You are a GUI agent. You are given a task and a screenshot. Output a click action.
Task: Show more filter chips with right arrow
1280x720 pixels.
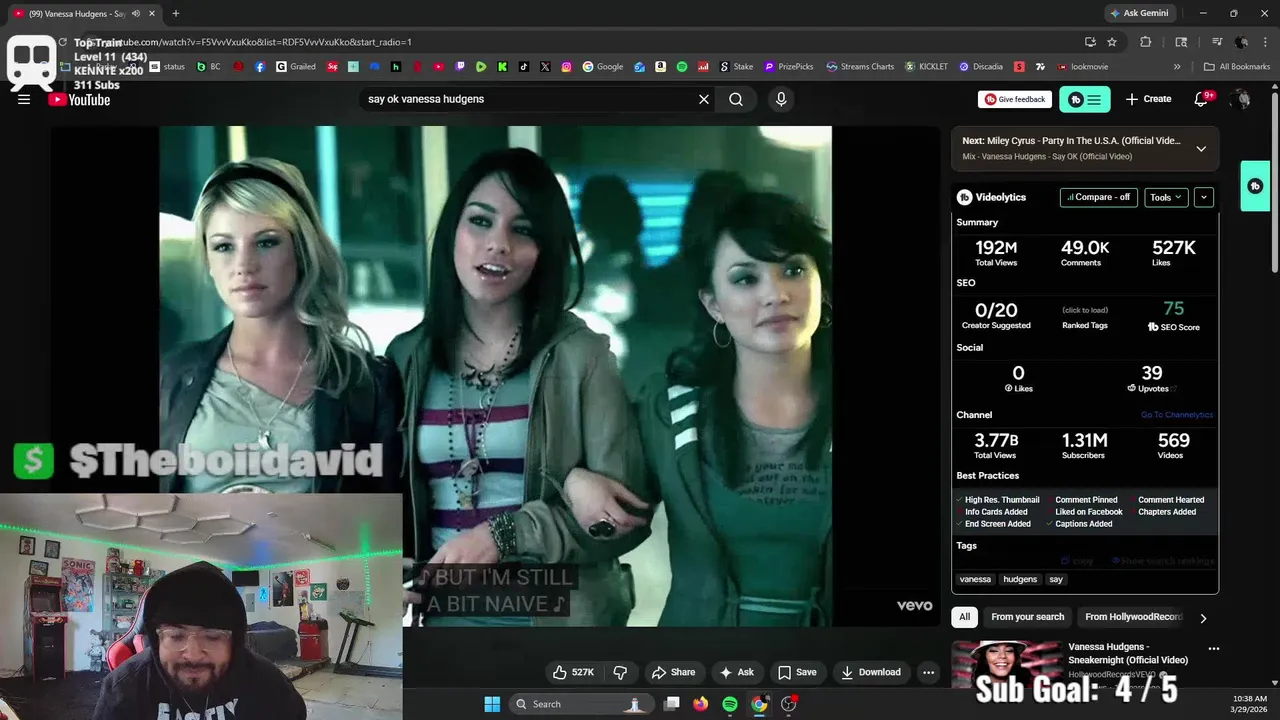tap(1203, 618)
